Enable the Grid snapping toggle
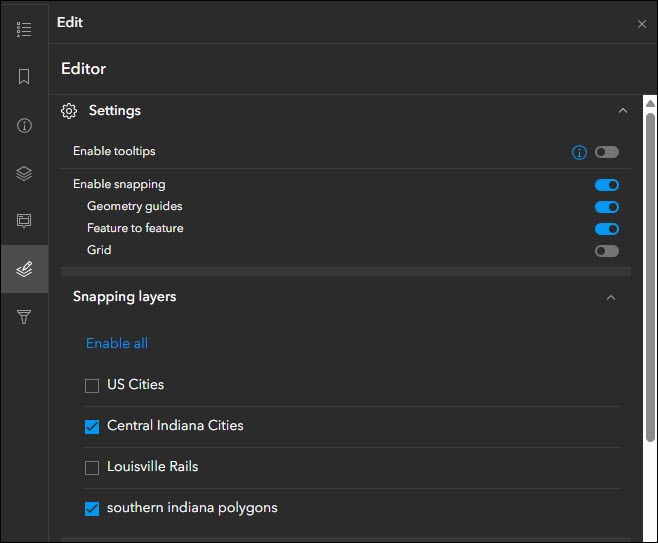The width and height of the screenshot is (658, 543). click(x=607, y=251)
